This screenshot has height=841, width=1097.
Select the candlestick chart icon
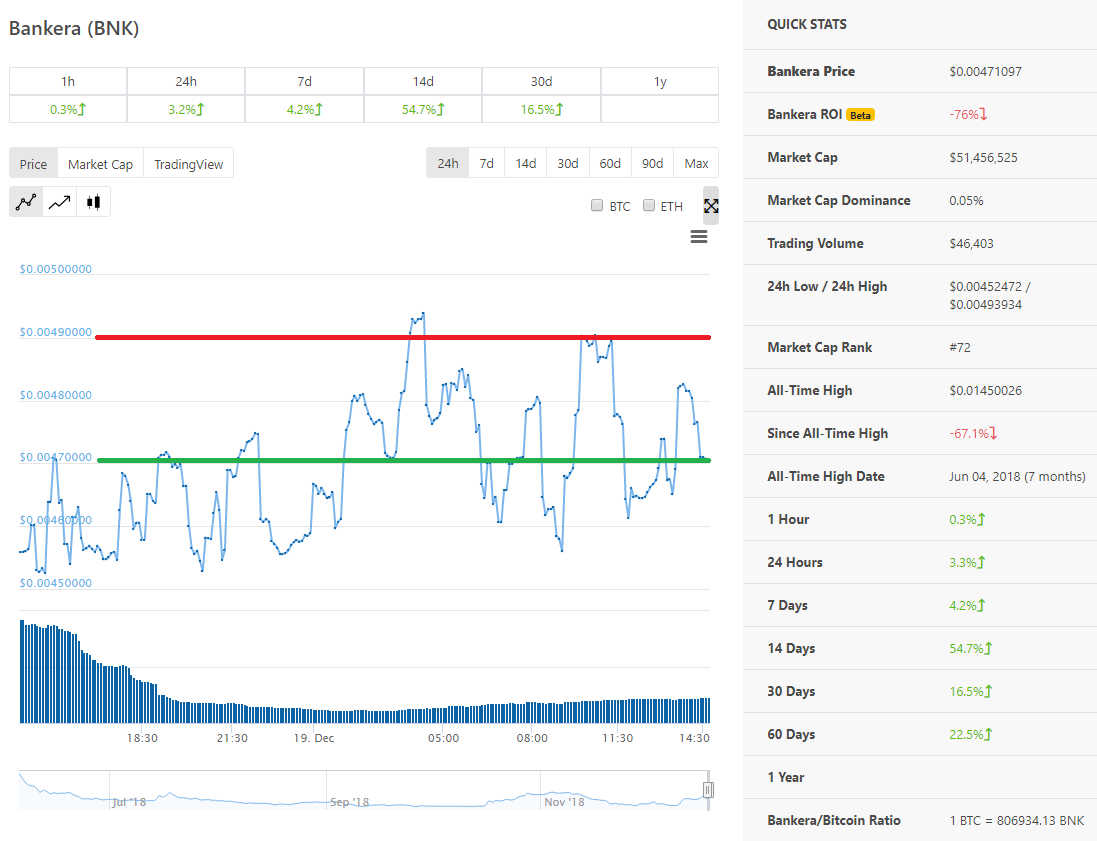[x=93, y=202]
